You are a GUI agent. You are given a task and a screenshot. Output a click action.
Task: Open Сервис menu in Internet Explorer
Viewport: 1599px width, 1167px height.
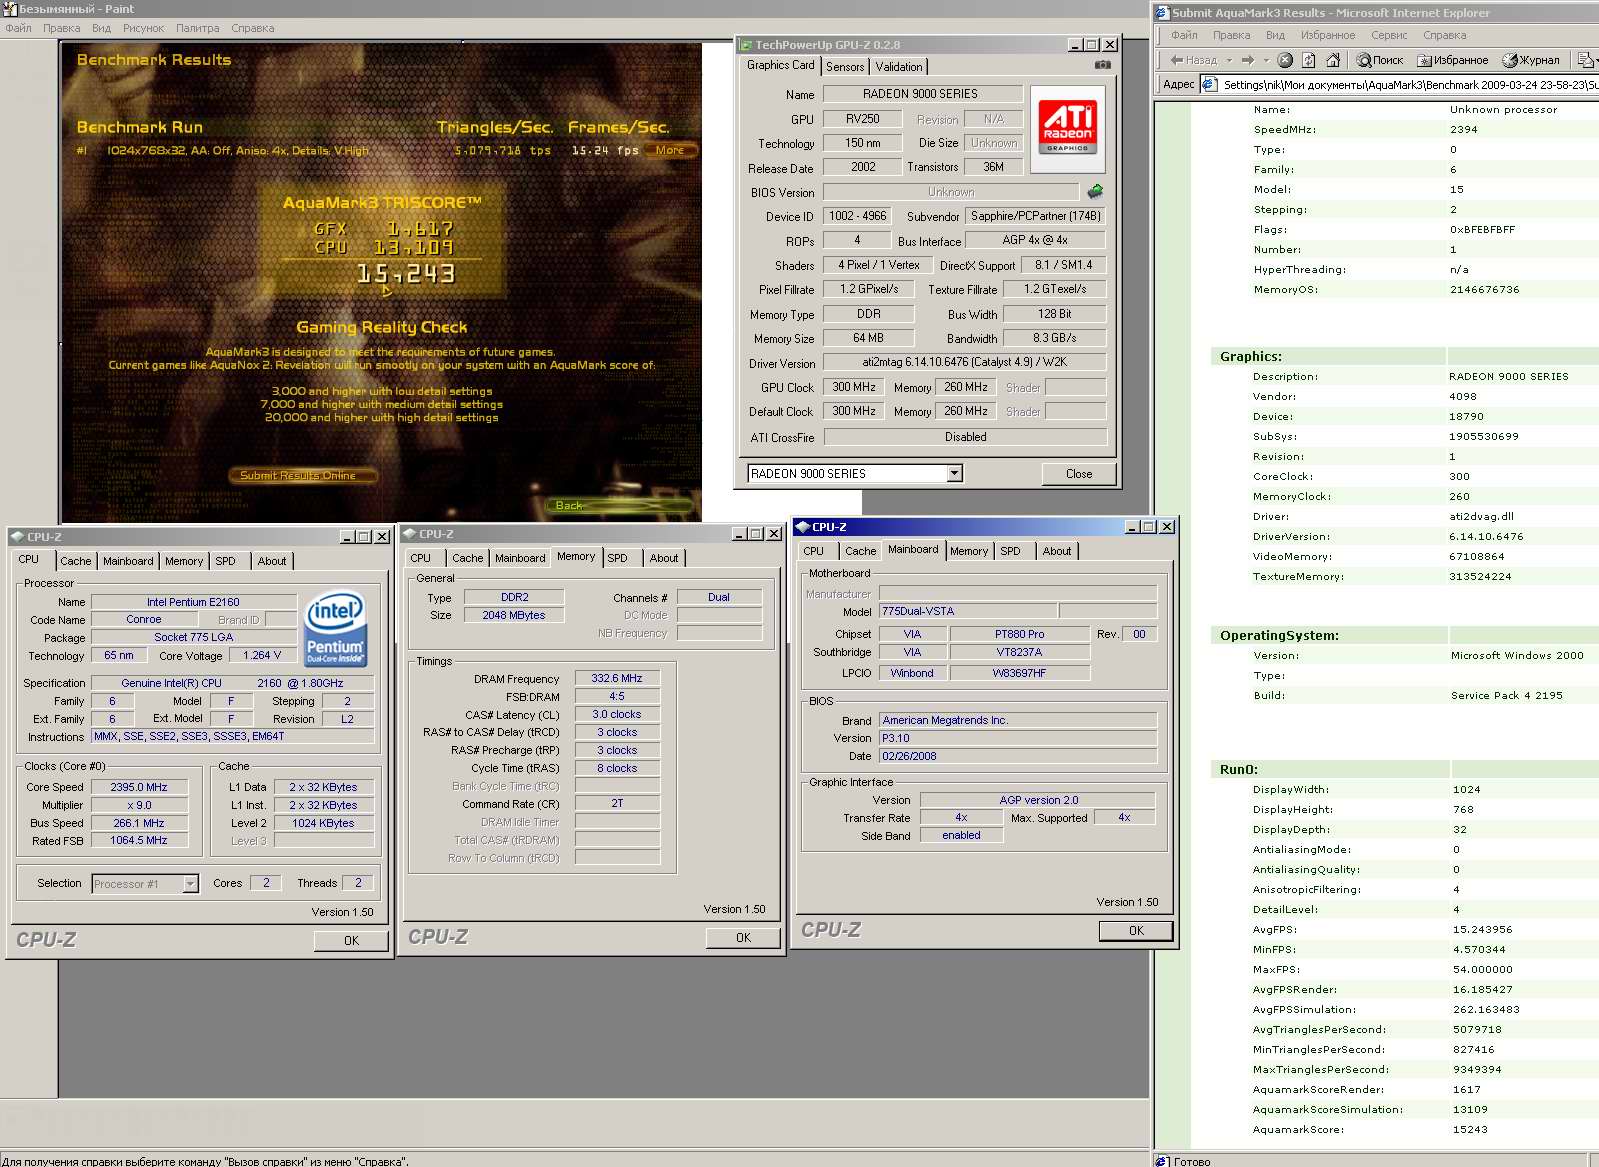tap(1389, 35)
